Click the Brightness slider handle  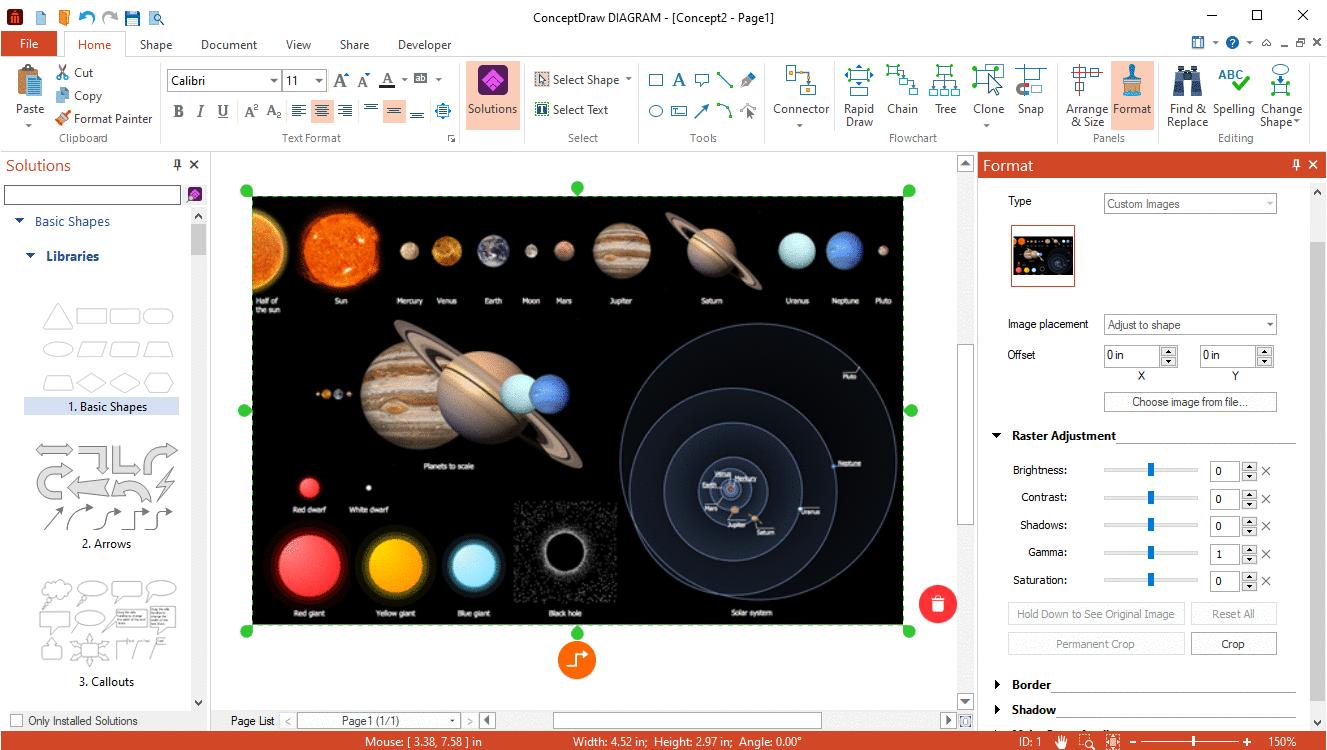1151,470
